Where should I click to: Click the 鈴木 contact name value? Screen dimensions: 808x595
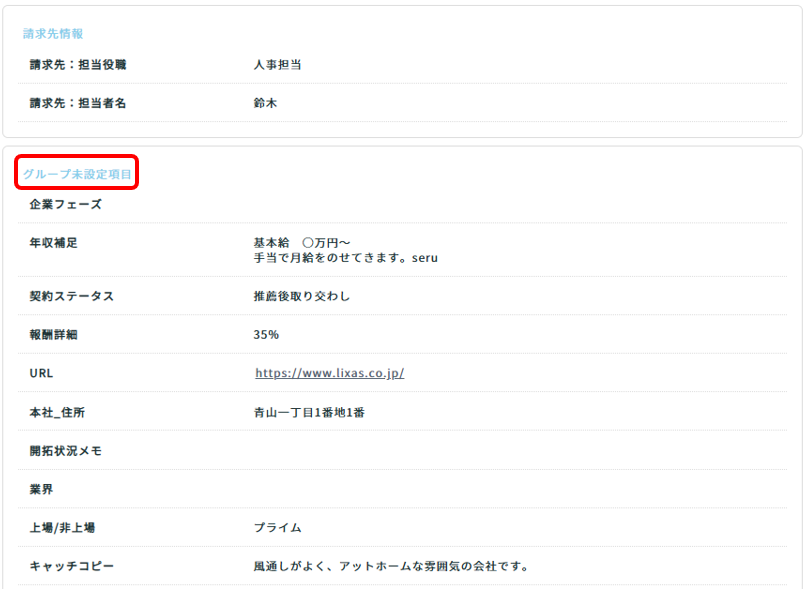pos(265,103)
